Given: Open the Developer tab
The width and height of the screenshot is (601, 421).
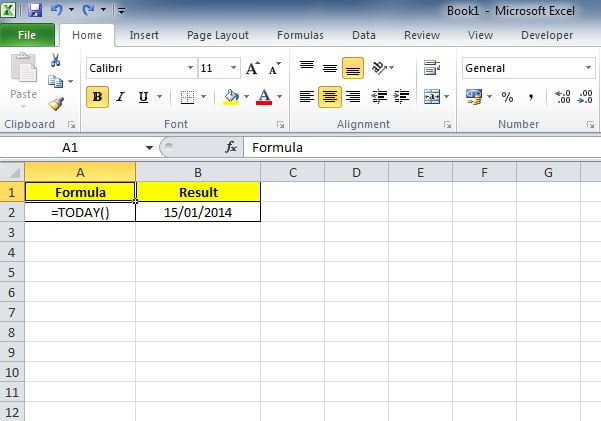Looking at the screenshot, I should (547, 35).
